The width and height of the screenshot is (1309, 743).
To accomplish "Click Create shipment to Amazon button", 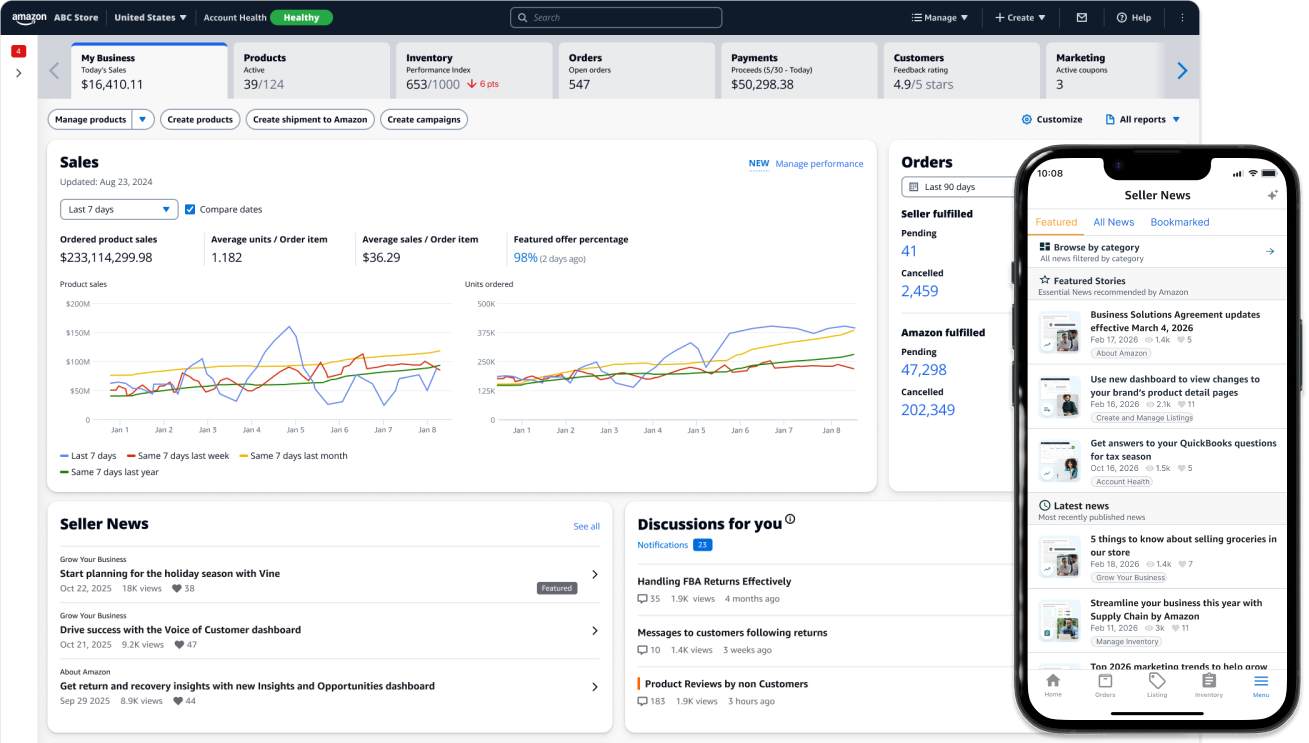I will click(310, 120).
